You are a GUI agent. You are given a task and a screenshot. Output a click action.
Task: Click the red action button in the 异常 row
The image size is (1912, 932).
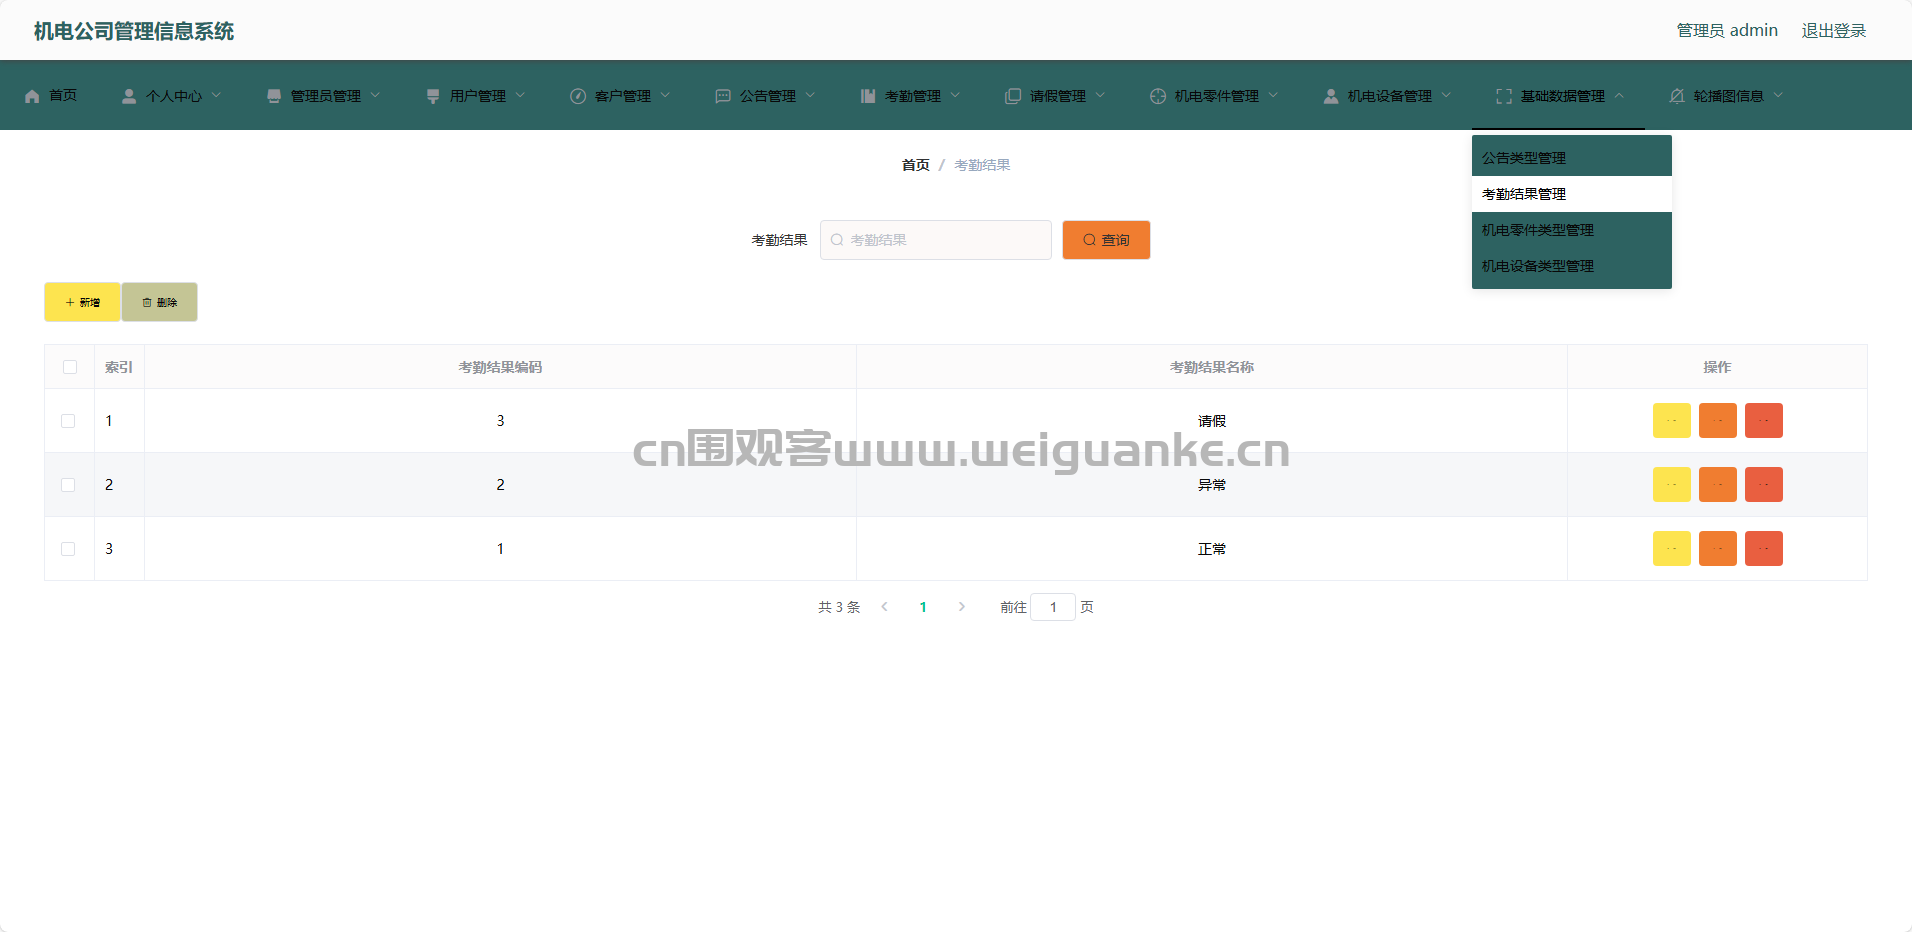coord(1764,485)
